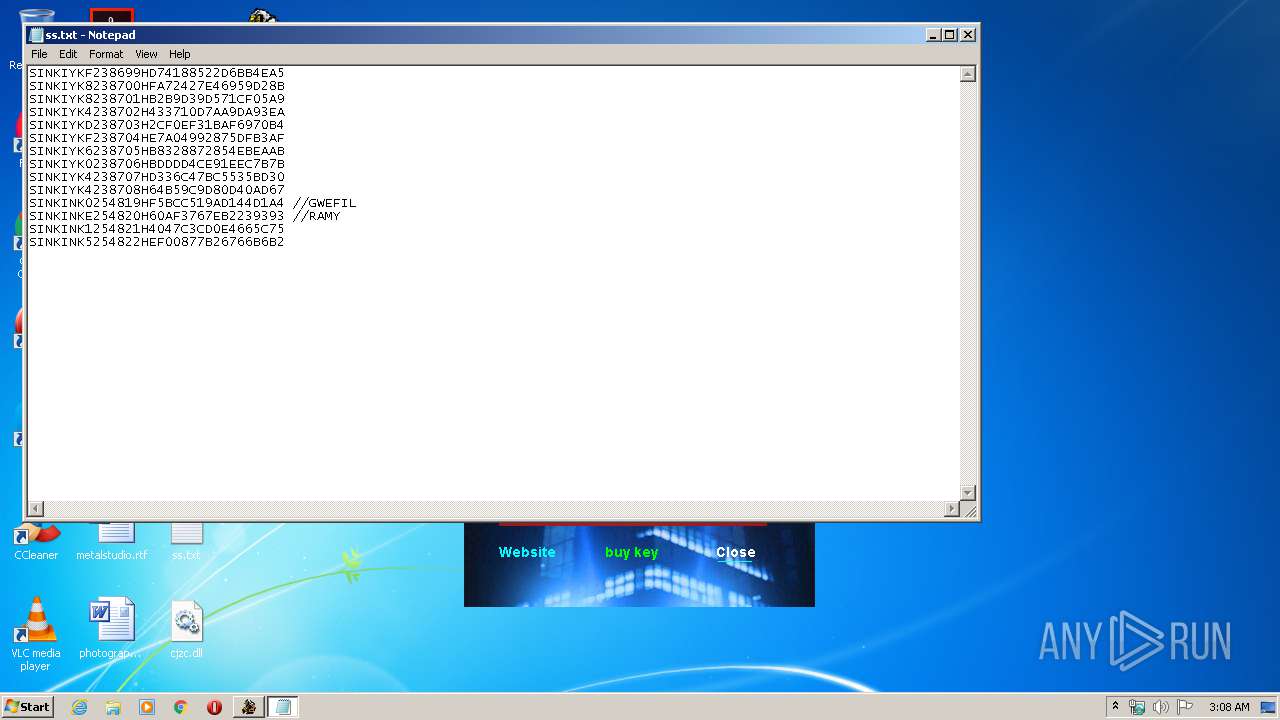Select the VLC media player desktop icon
This screenshot has height=720, width=1280.
tap(36, 634)
